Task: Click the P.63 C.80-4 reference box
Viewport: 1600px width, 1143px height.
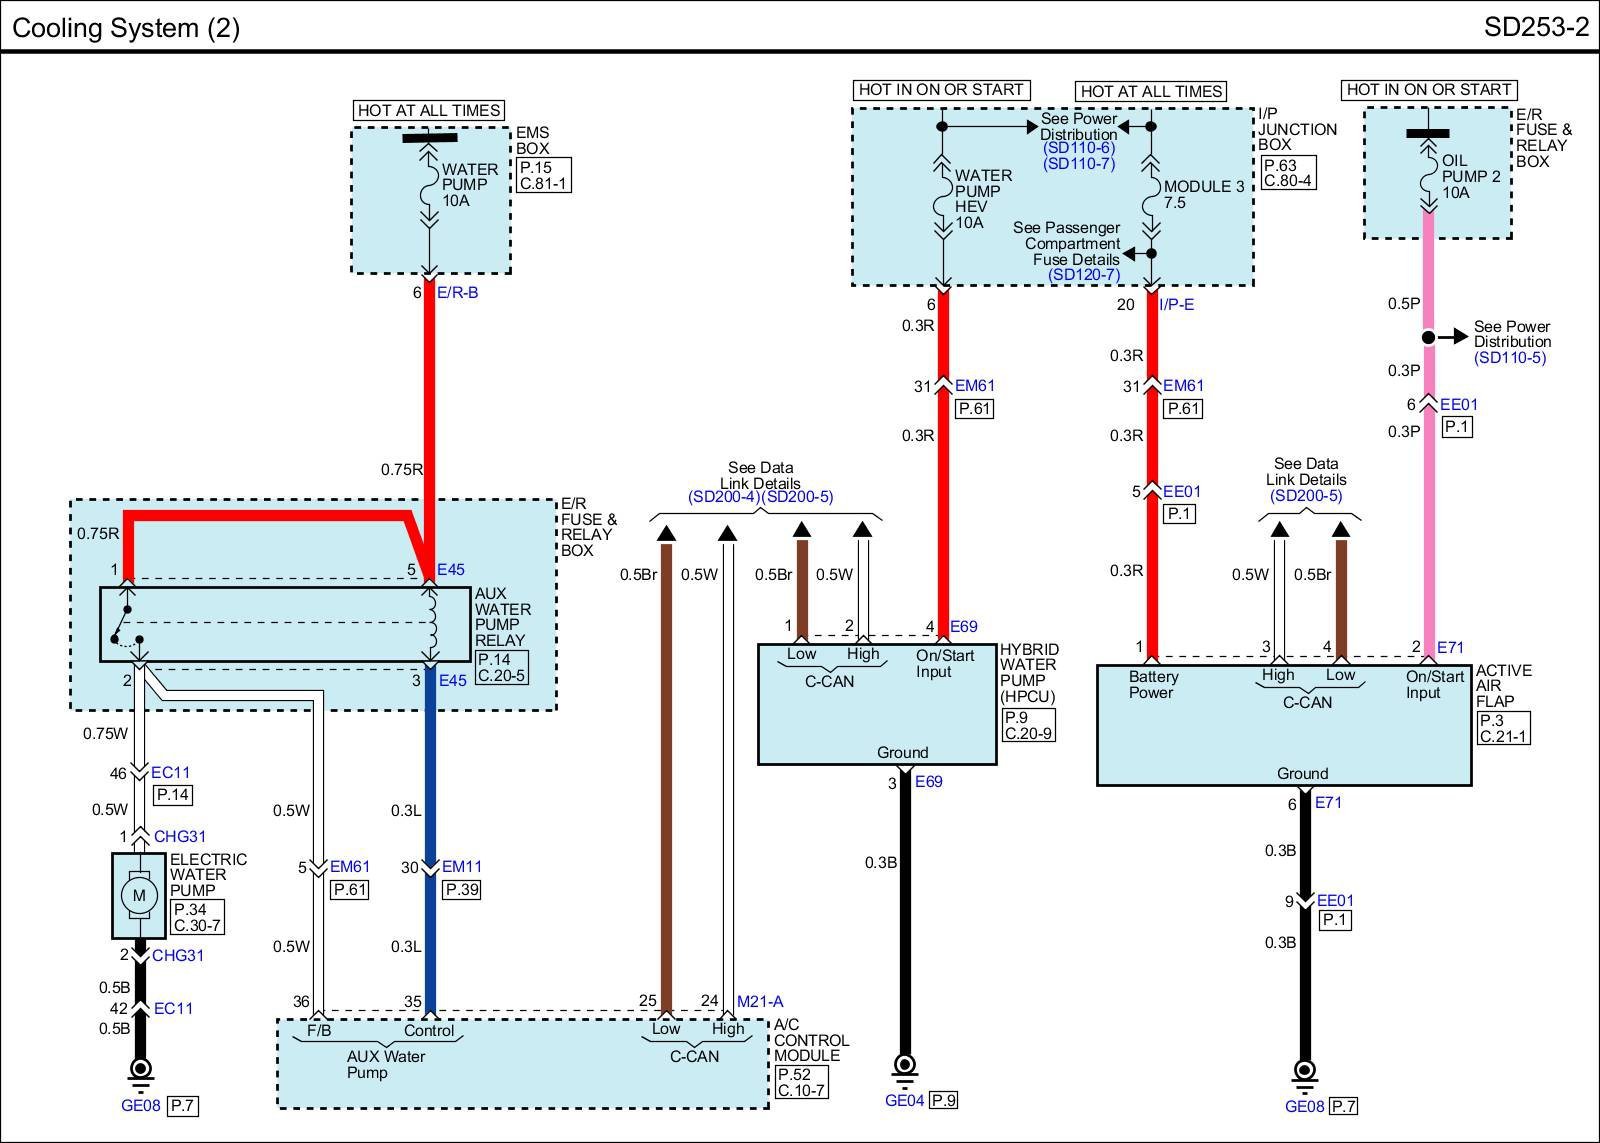Action: click(x=1287, y=173)
